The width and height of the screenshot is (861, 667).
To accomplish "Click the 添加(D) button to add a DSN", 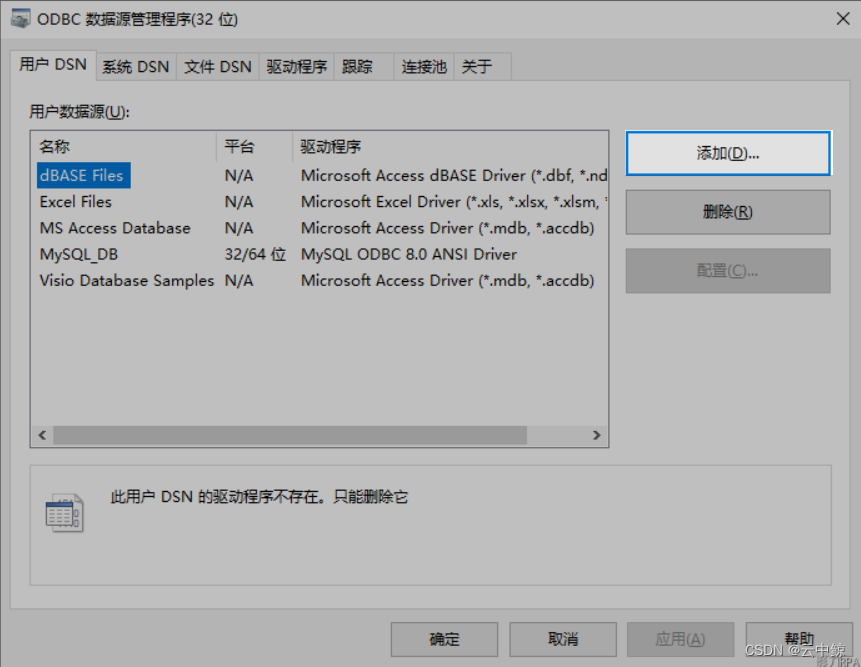I will [727, 153].
